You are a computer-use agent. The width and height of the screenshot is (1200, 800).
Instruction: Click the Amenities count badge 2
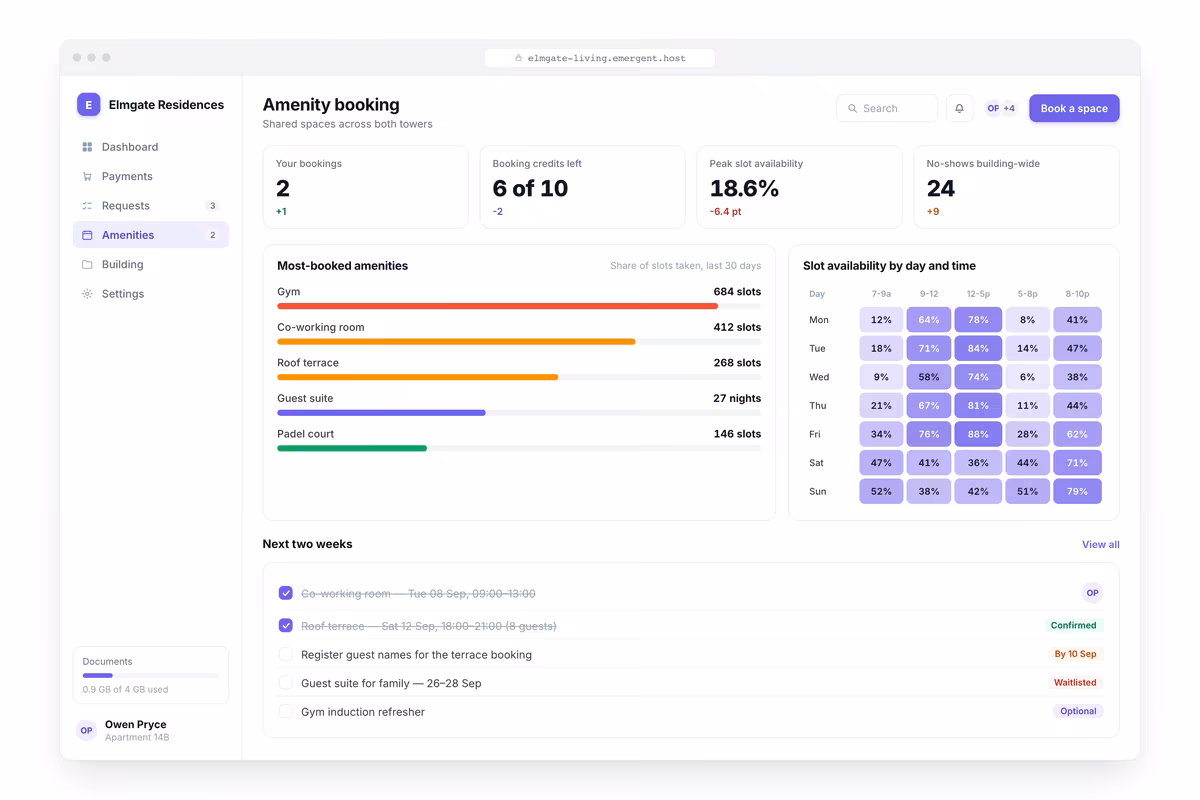point(212,235)
